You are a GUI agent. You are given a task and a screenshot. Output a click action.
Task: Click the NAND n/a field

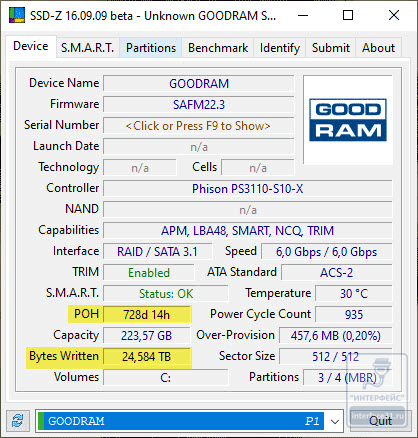[x=247, y=210]
